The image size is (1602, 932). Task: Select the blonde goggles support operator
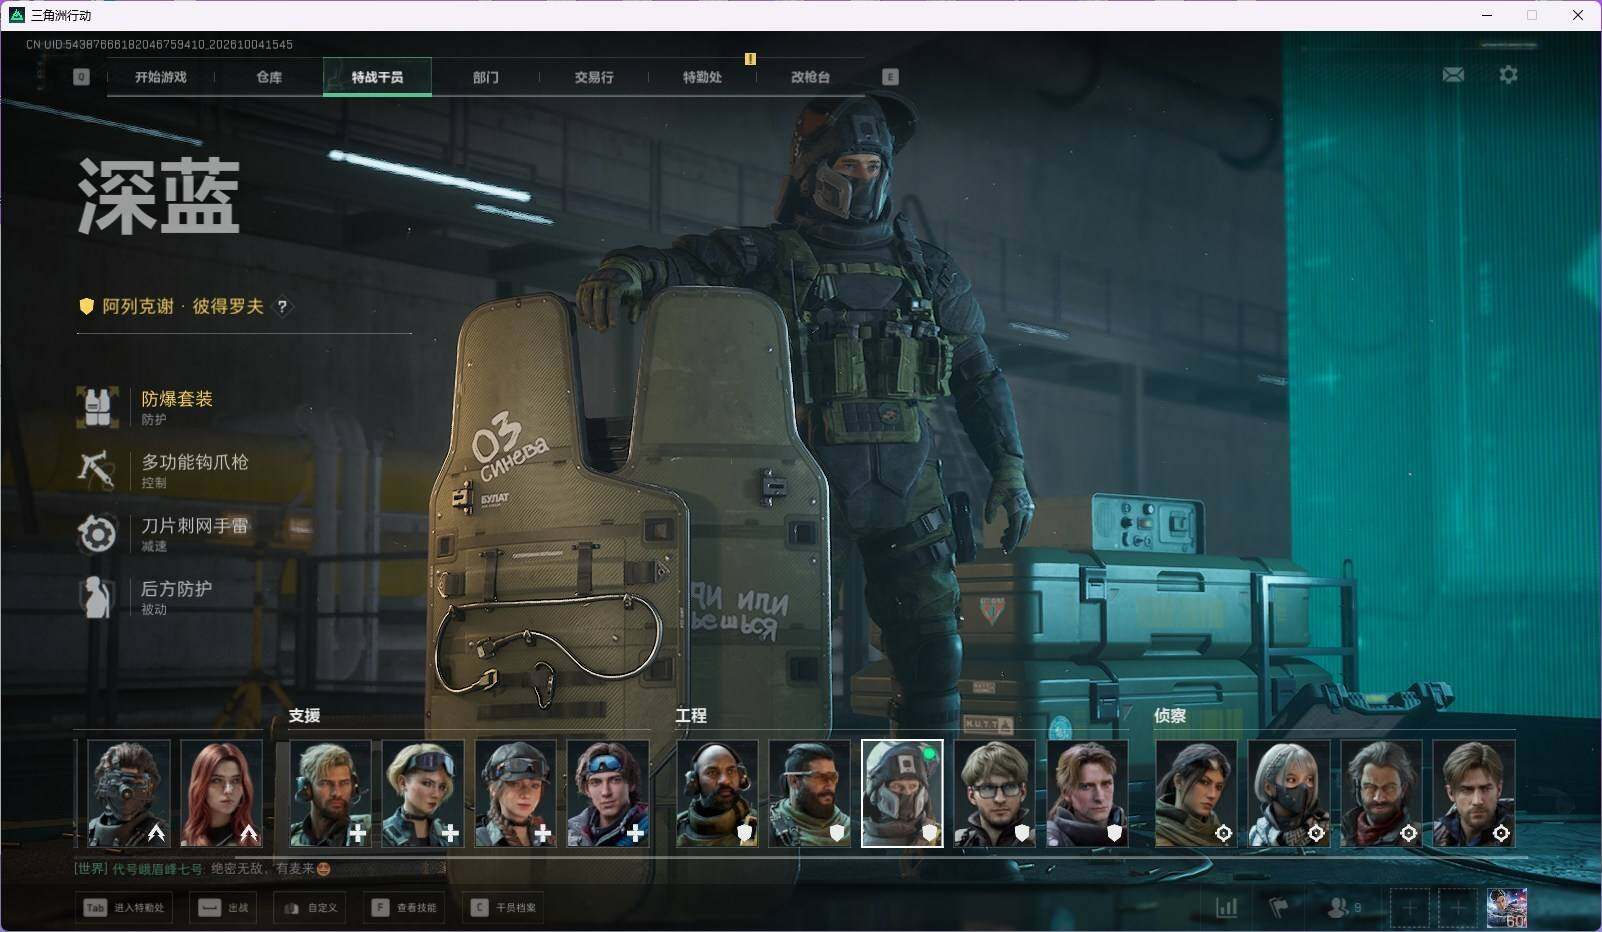tap(423, 794)
